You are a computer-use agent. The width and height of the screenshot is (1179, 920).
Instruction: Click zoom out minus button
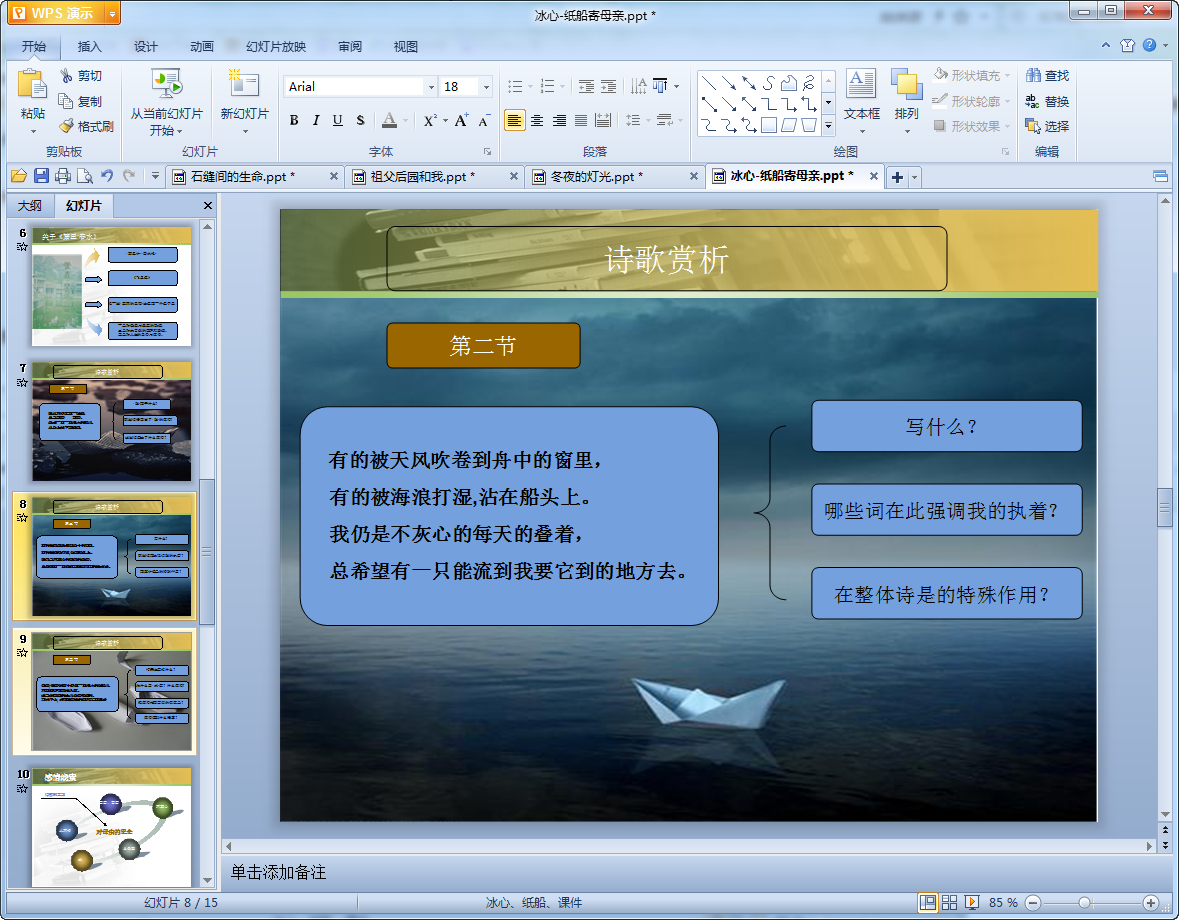pyautogui.click(x=1033, y=903)
